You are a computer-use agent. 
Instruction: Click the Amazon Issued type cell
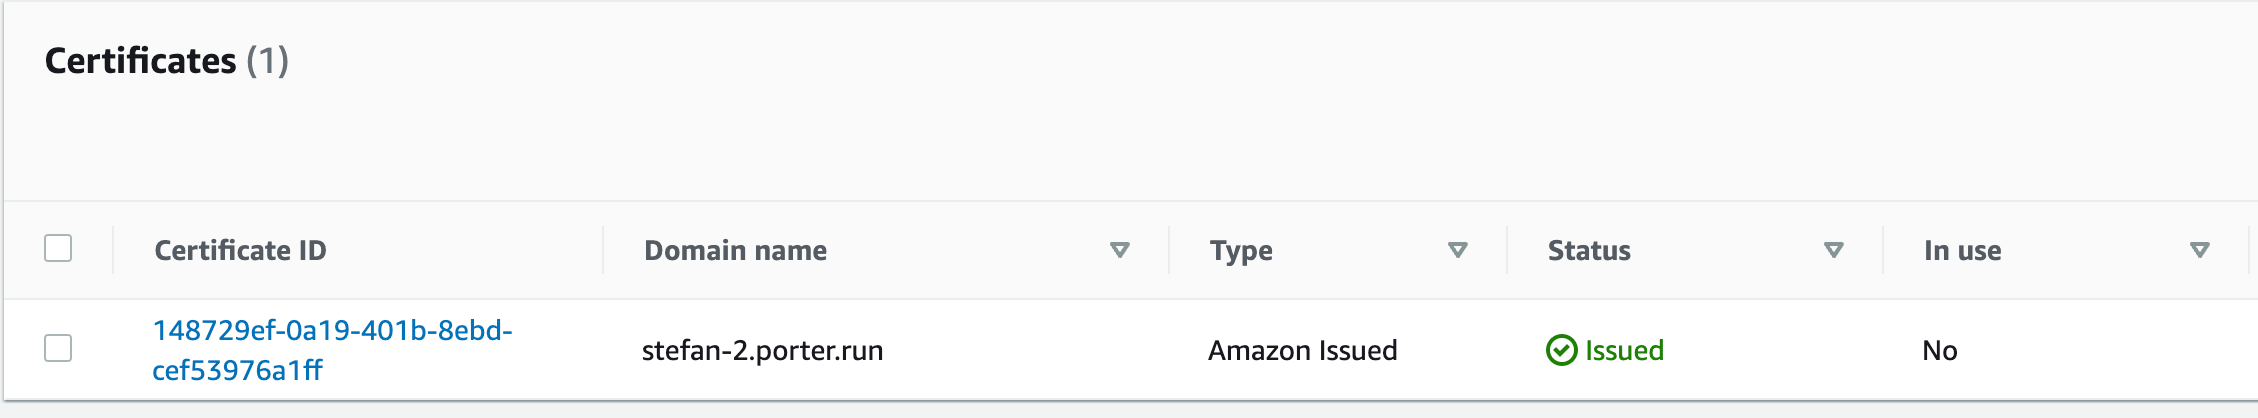1302,350
